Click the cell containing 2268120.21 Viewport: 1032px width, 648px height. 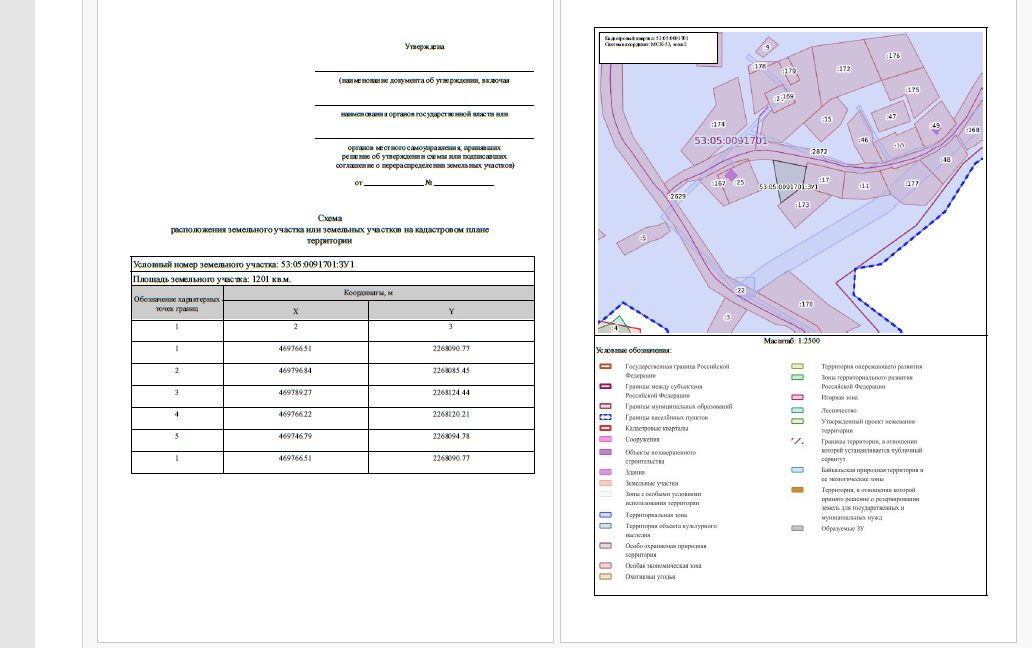tap(451, 418)
